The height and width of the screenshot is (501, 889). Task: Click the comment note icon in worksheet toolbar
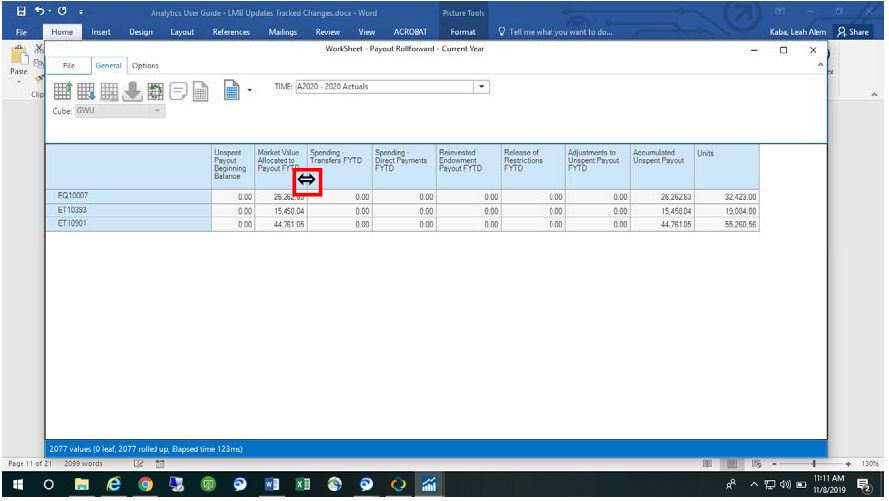coord(178,91)
